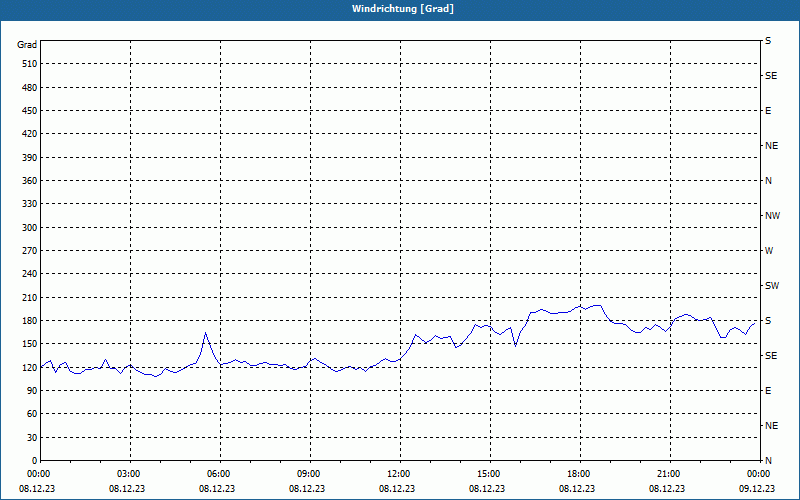Select the "510" y-axis value
Viewport: 800px width, 500px height.
30,64
